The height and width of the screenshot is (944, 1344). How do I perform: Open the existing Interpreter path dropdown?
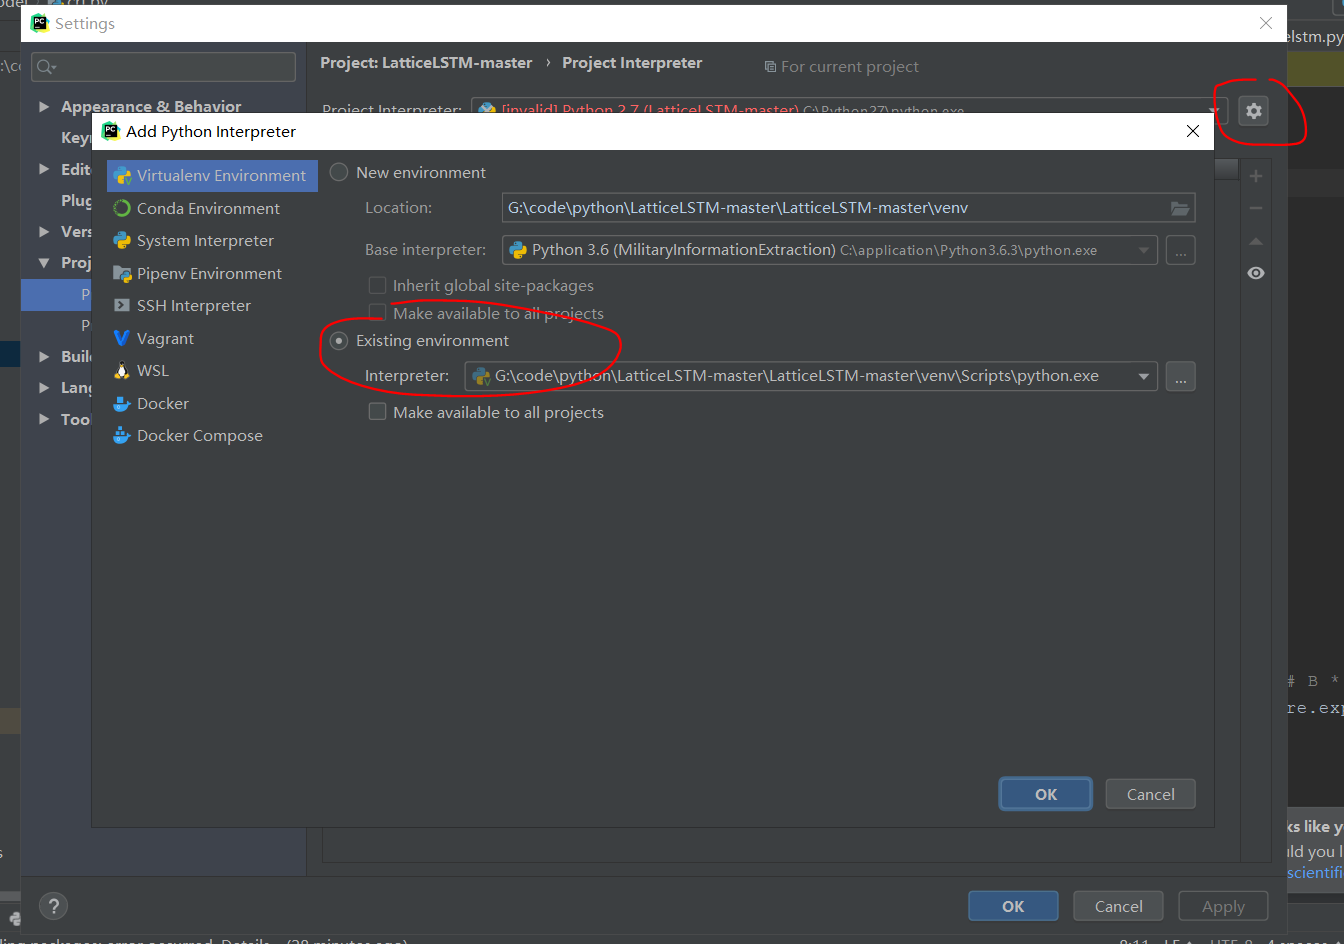1144,377
